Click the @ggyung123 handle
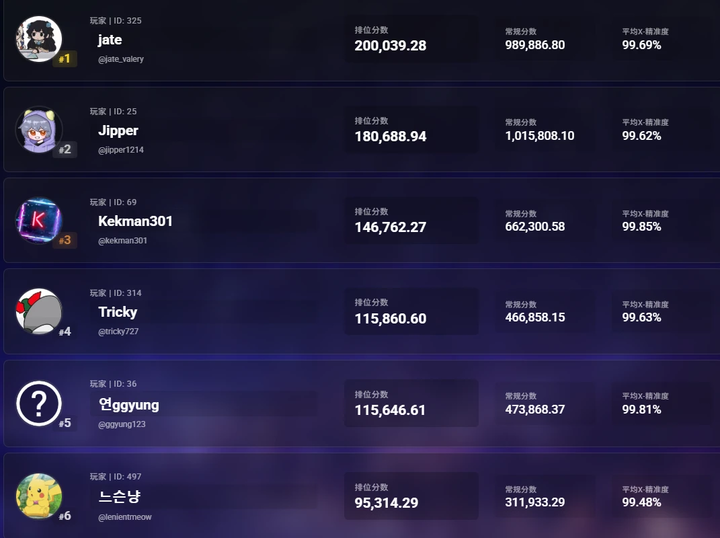Viewport: 720px width, 538px height. 121,425
